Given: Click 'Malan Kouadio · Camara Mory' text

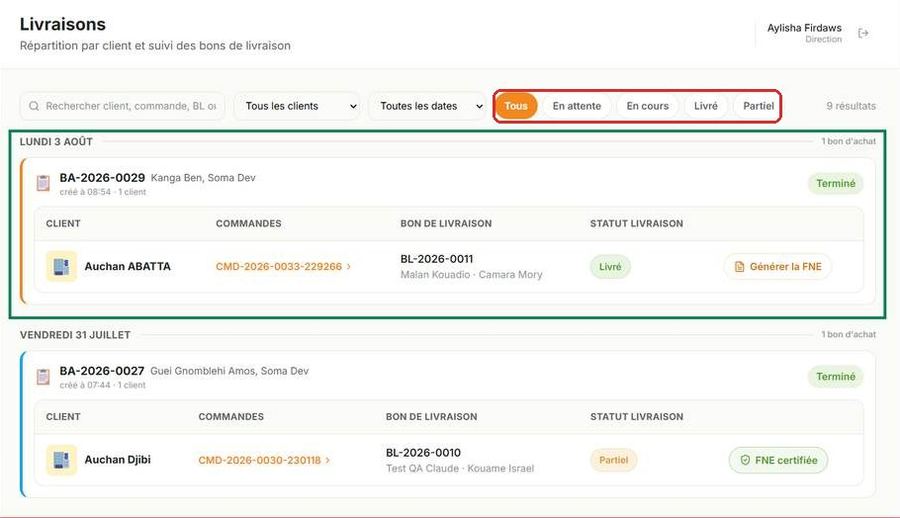Looking at the screenshot, I should [x=471, y=275].
